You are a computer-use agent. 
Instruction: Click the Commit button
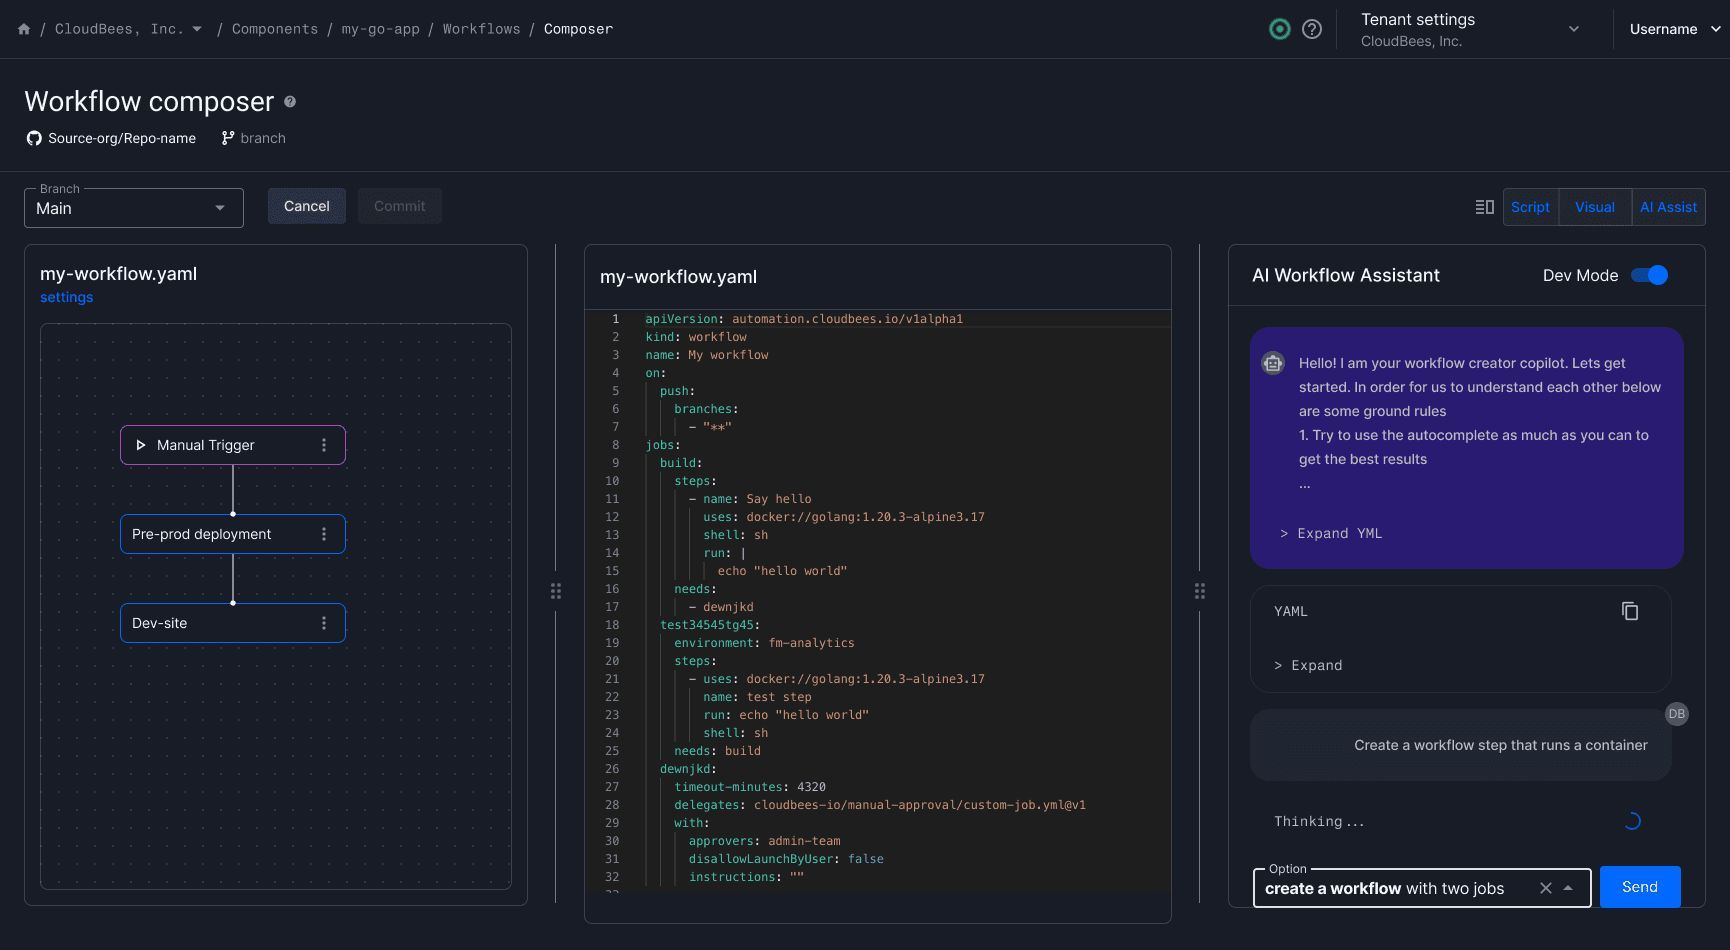[x=400, y=206]
